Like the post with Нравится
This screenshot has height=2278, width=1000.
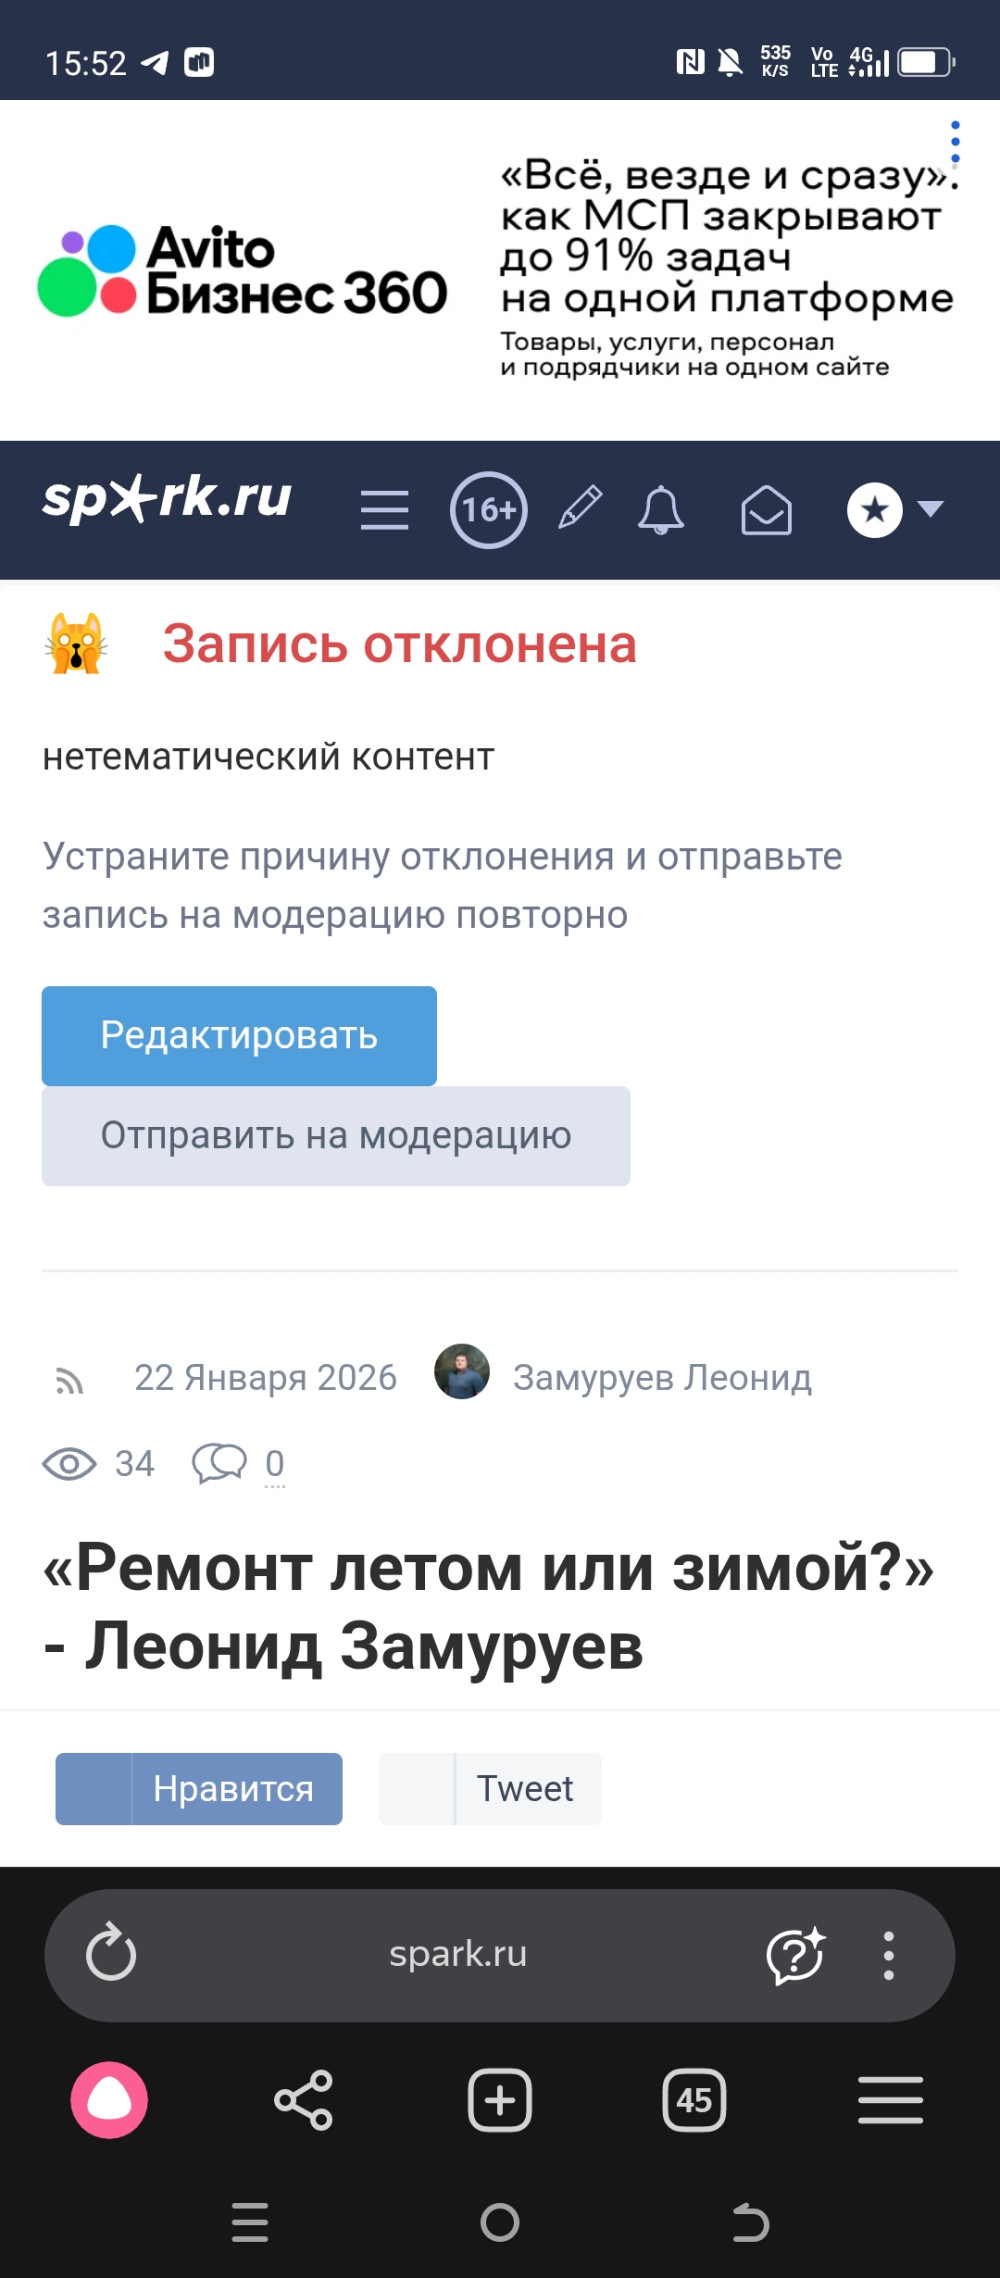199,1788
